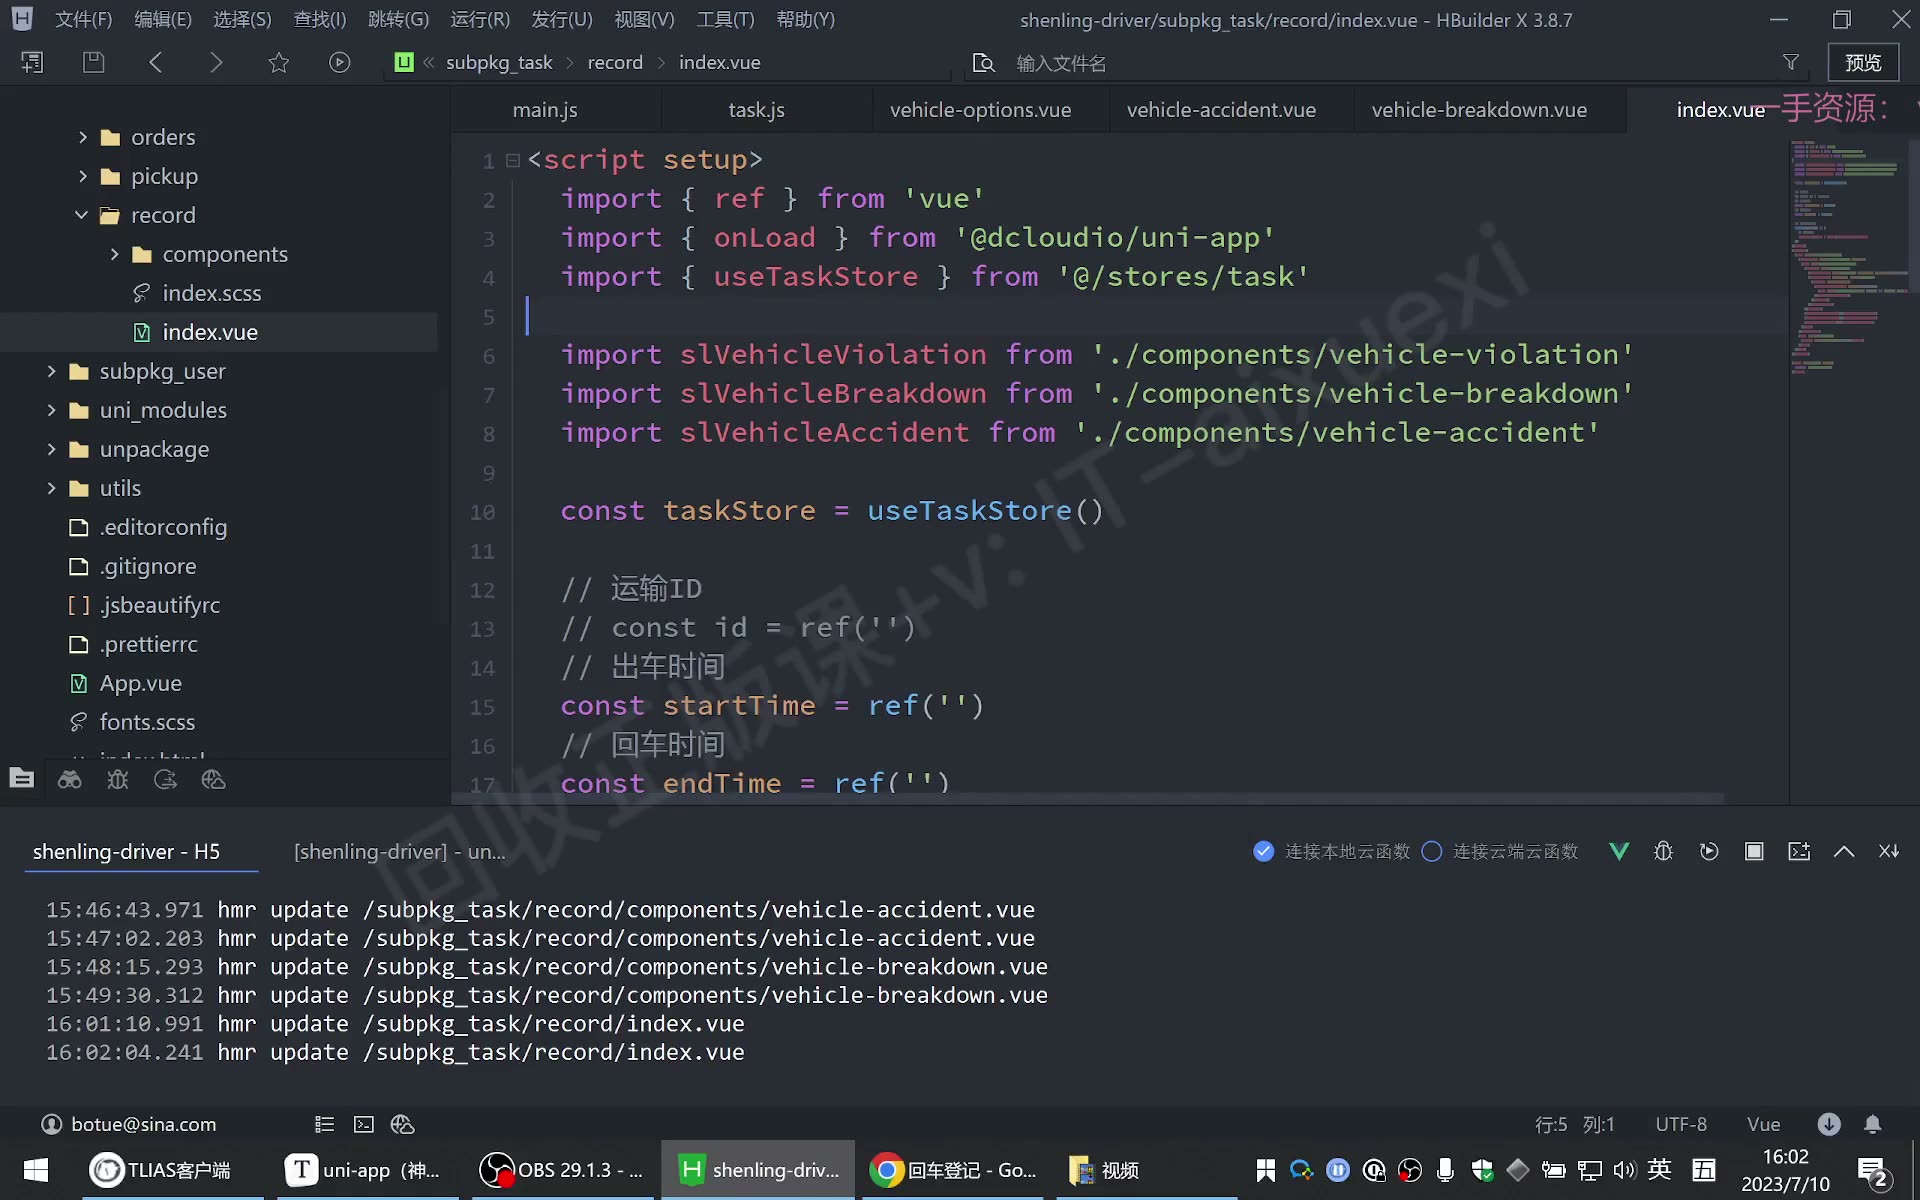Bookmark with the star icon in toolbar
The image size is (1920, 1200).
279,62
